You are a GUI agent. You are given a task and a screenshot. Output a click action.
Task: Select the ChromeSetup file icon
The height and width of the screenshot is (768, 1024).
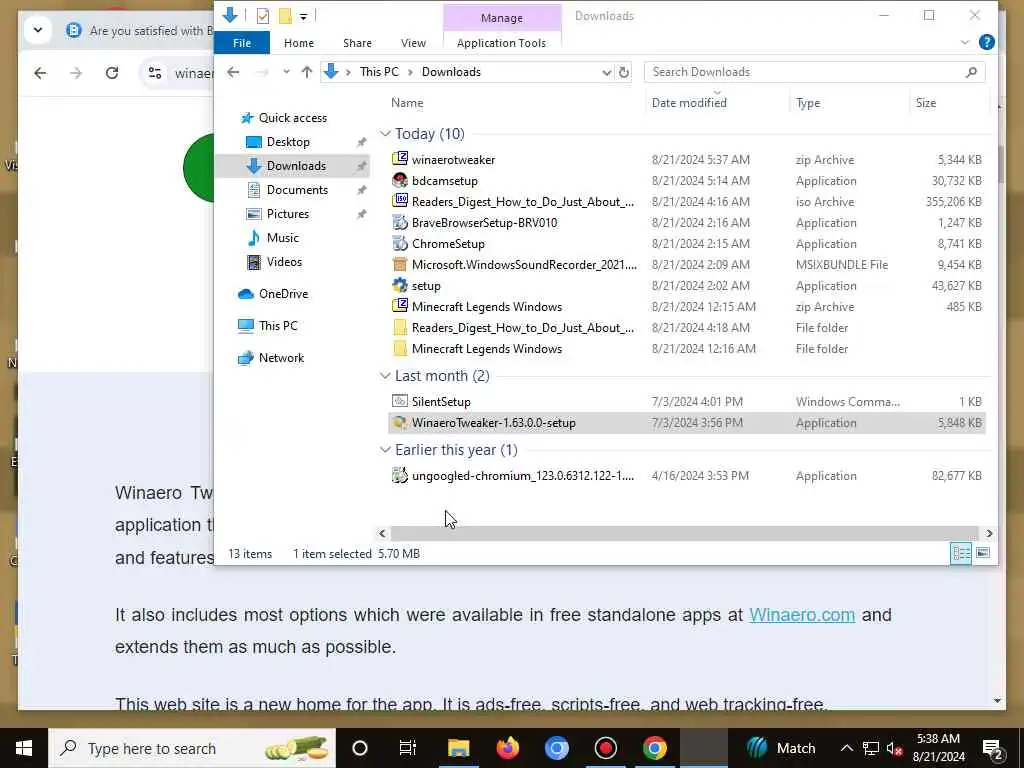[400, 243]
